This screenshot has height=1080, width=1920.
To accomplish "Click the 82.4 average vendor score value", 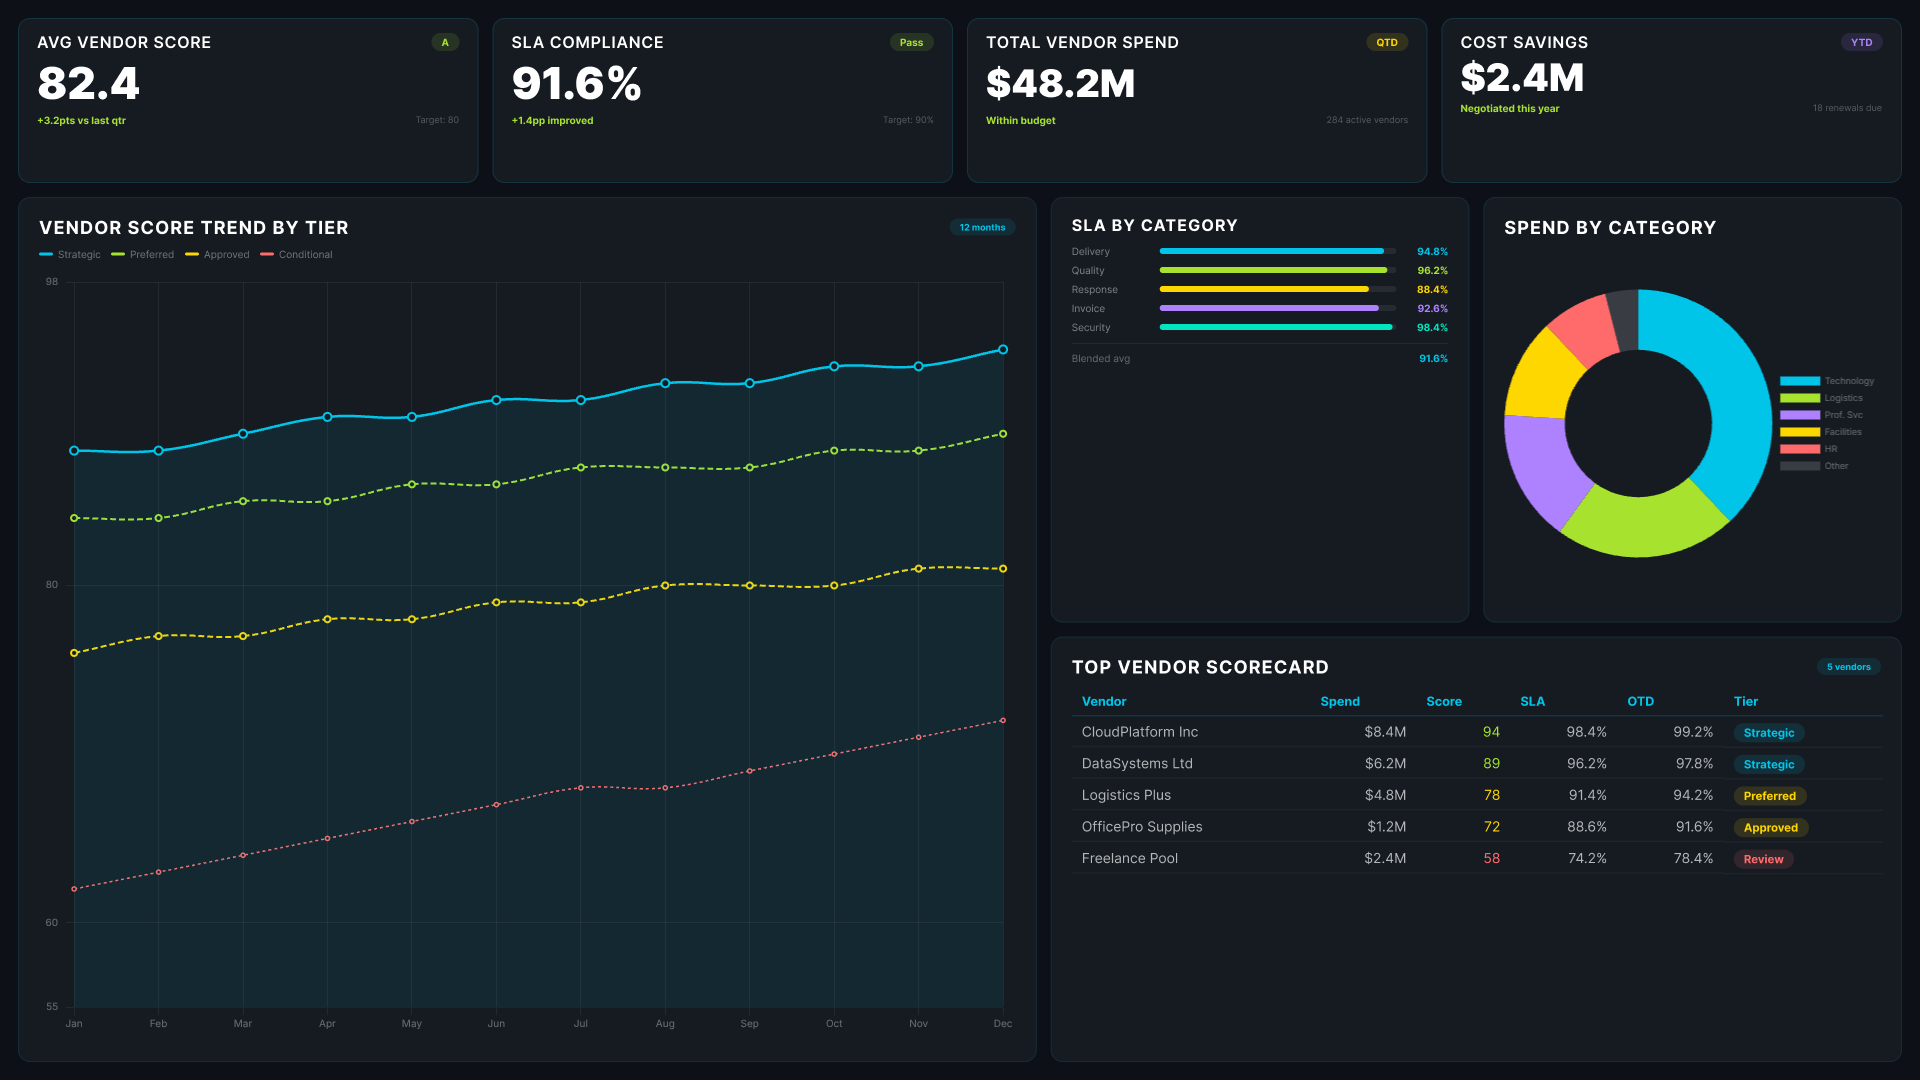I will click(89, 84).
